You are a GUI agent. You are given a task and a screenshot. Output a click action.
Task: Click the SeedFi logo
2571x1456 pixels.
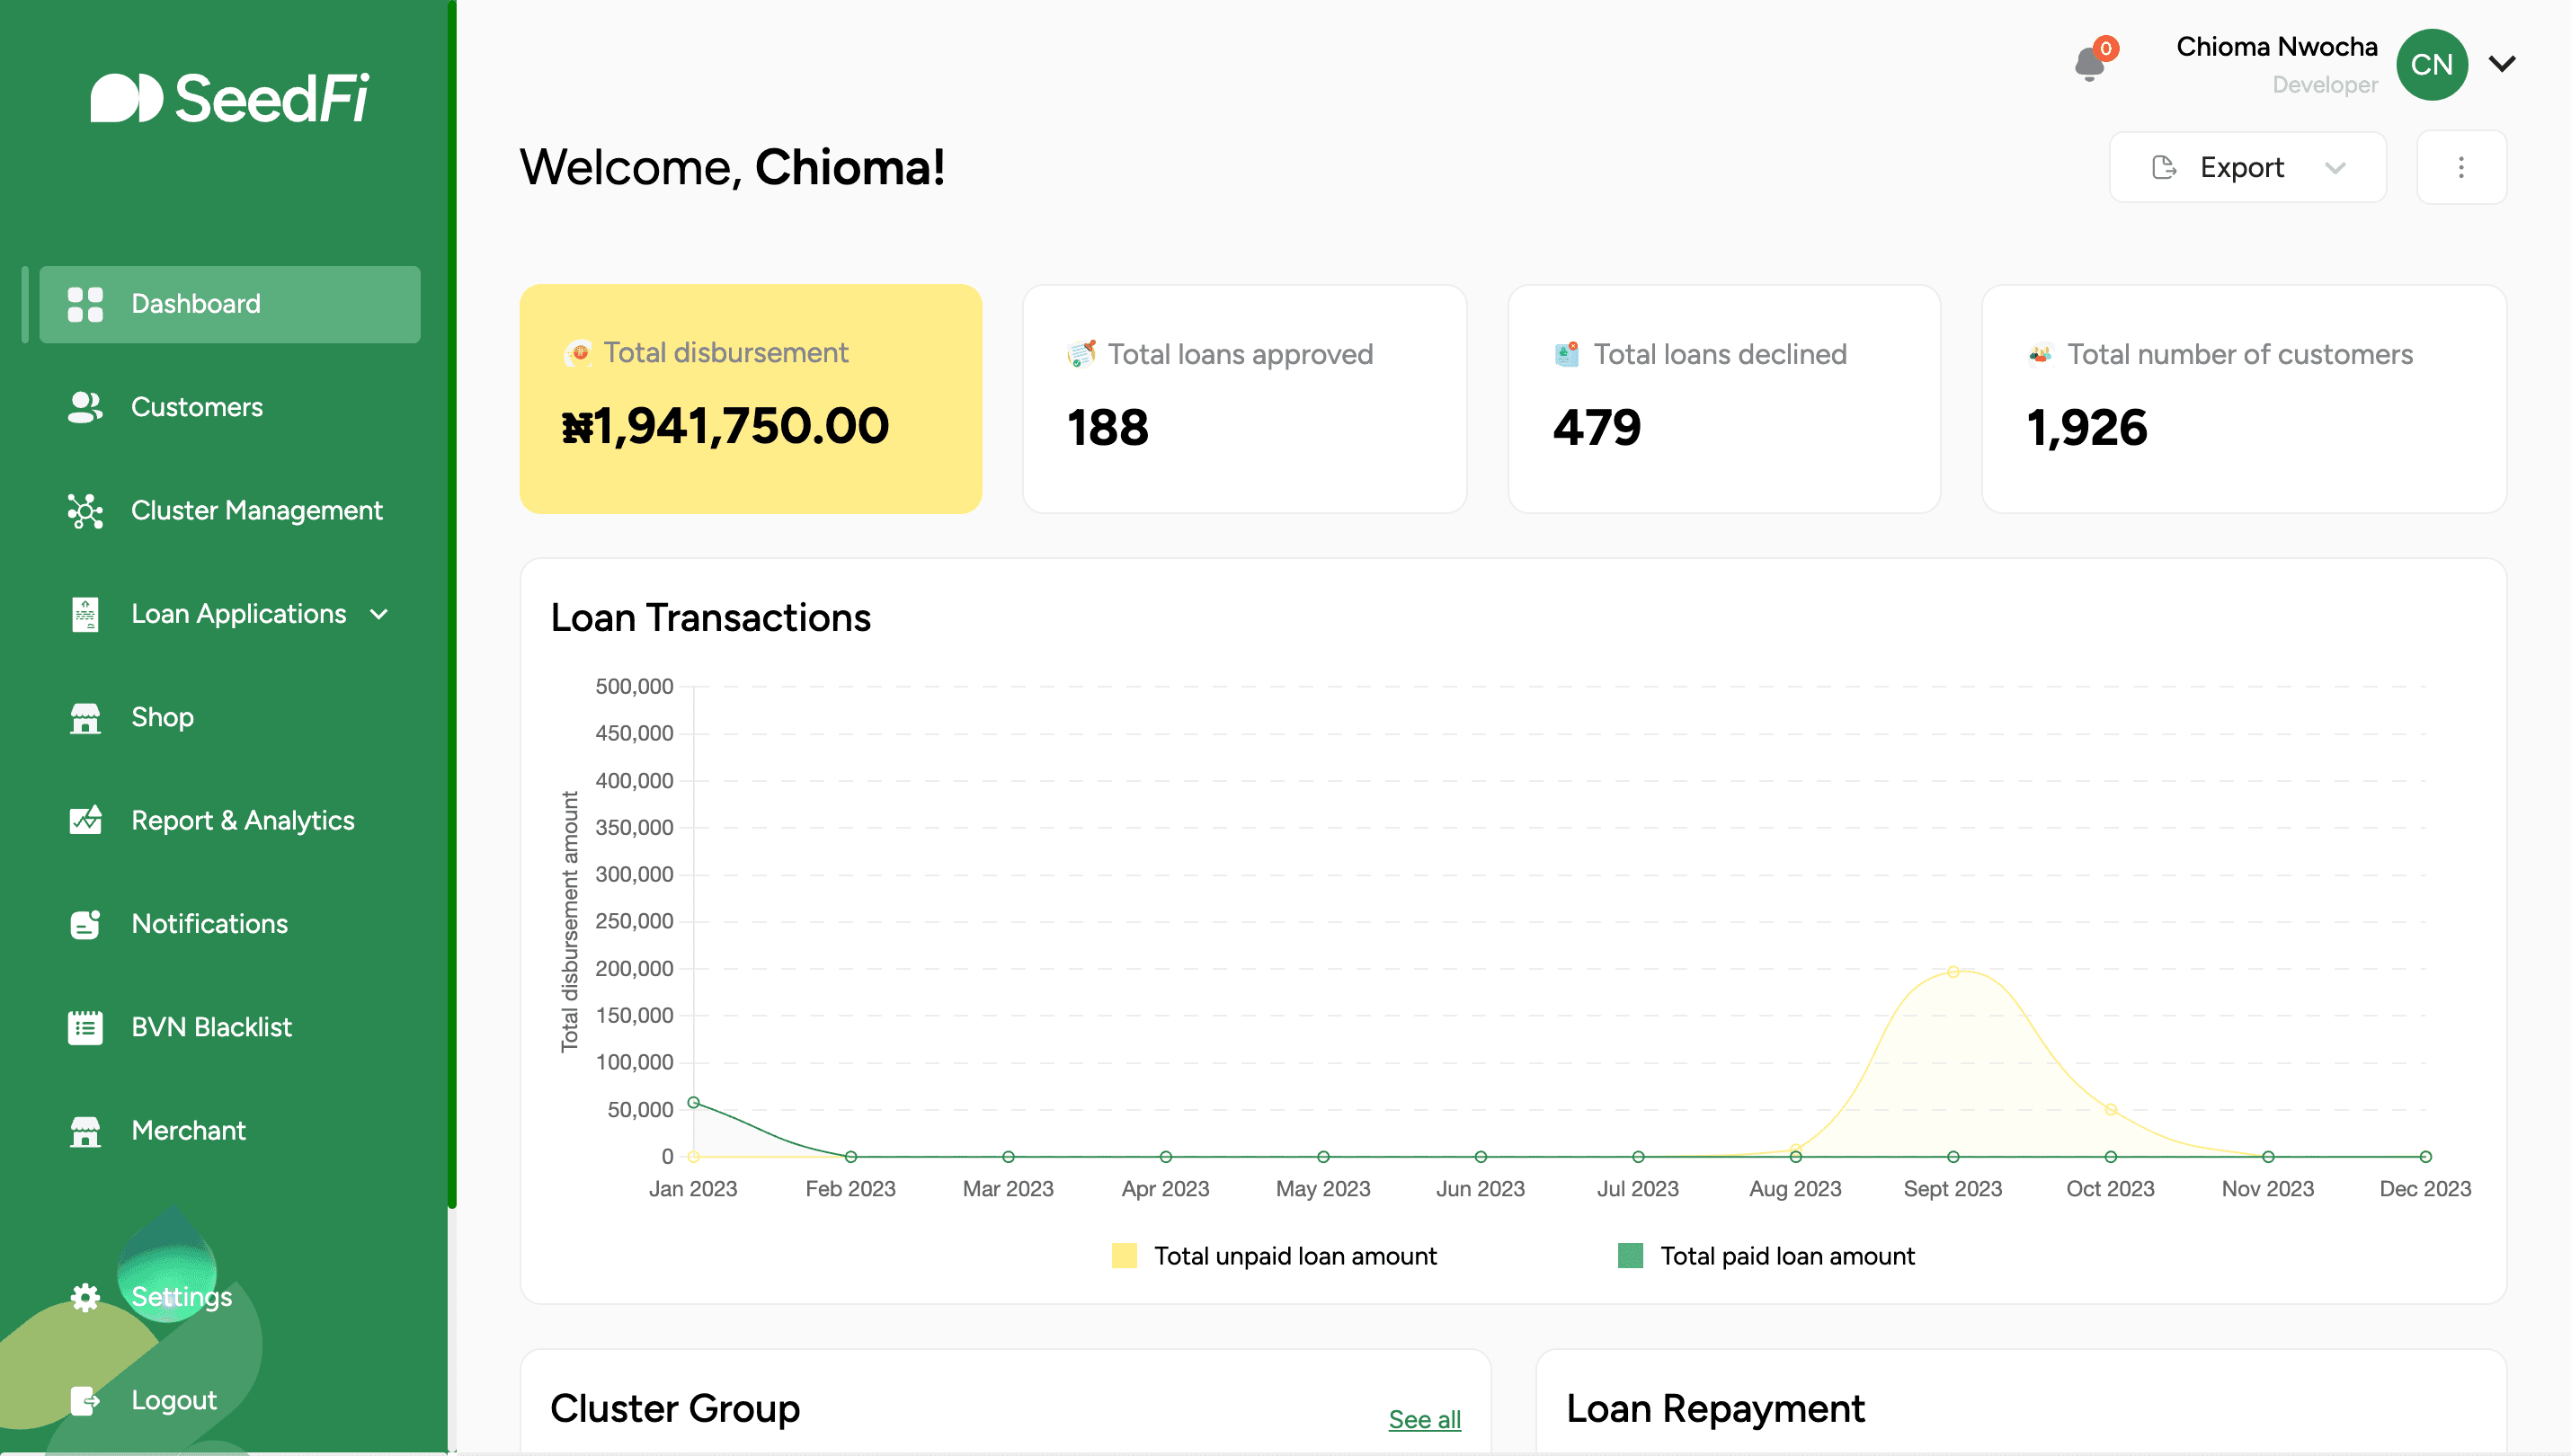pos(230,98)
